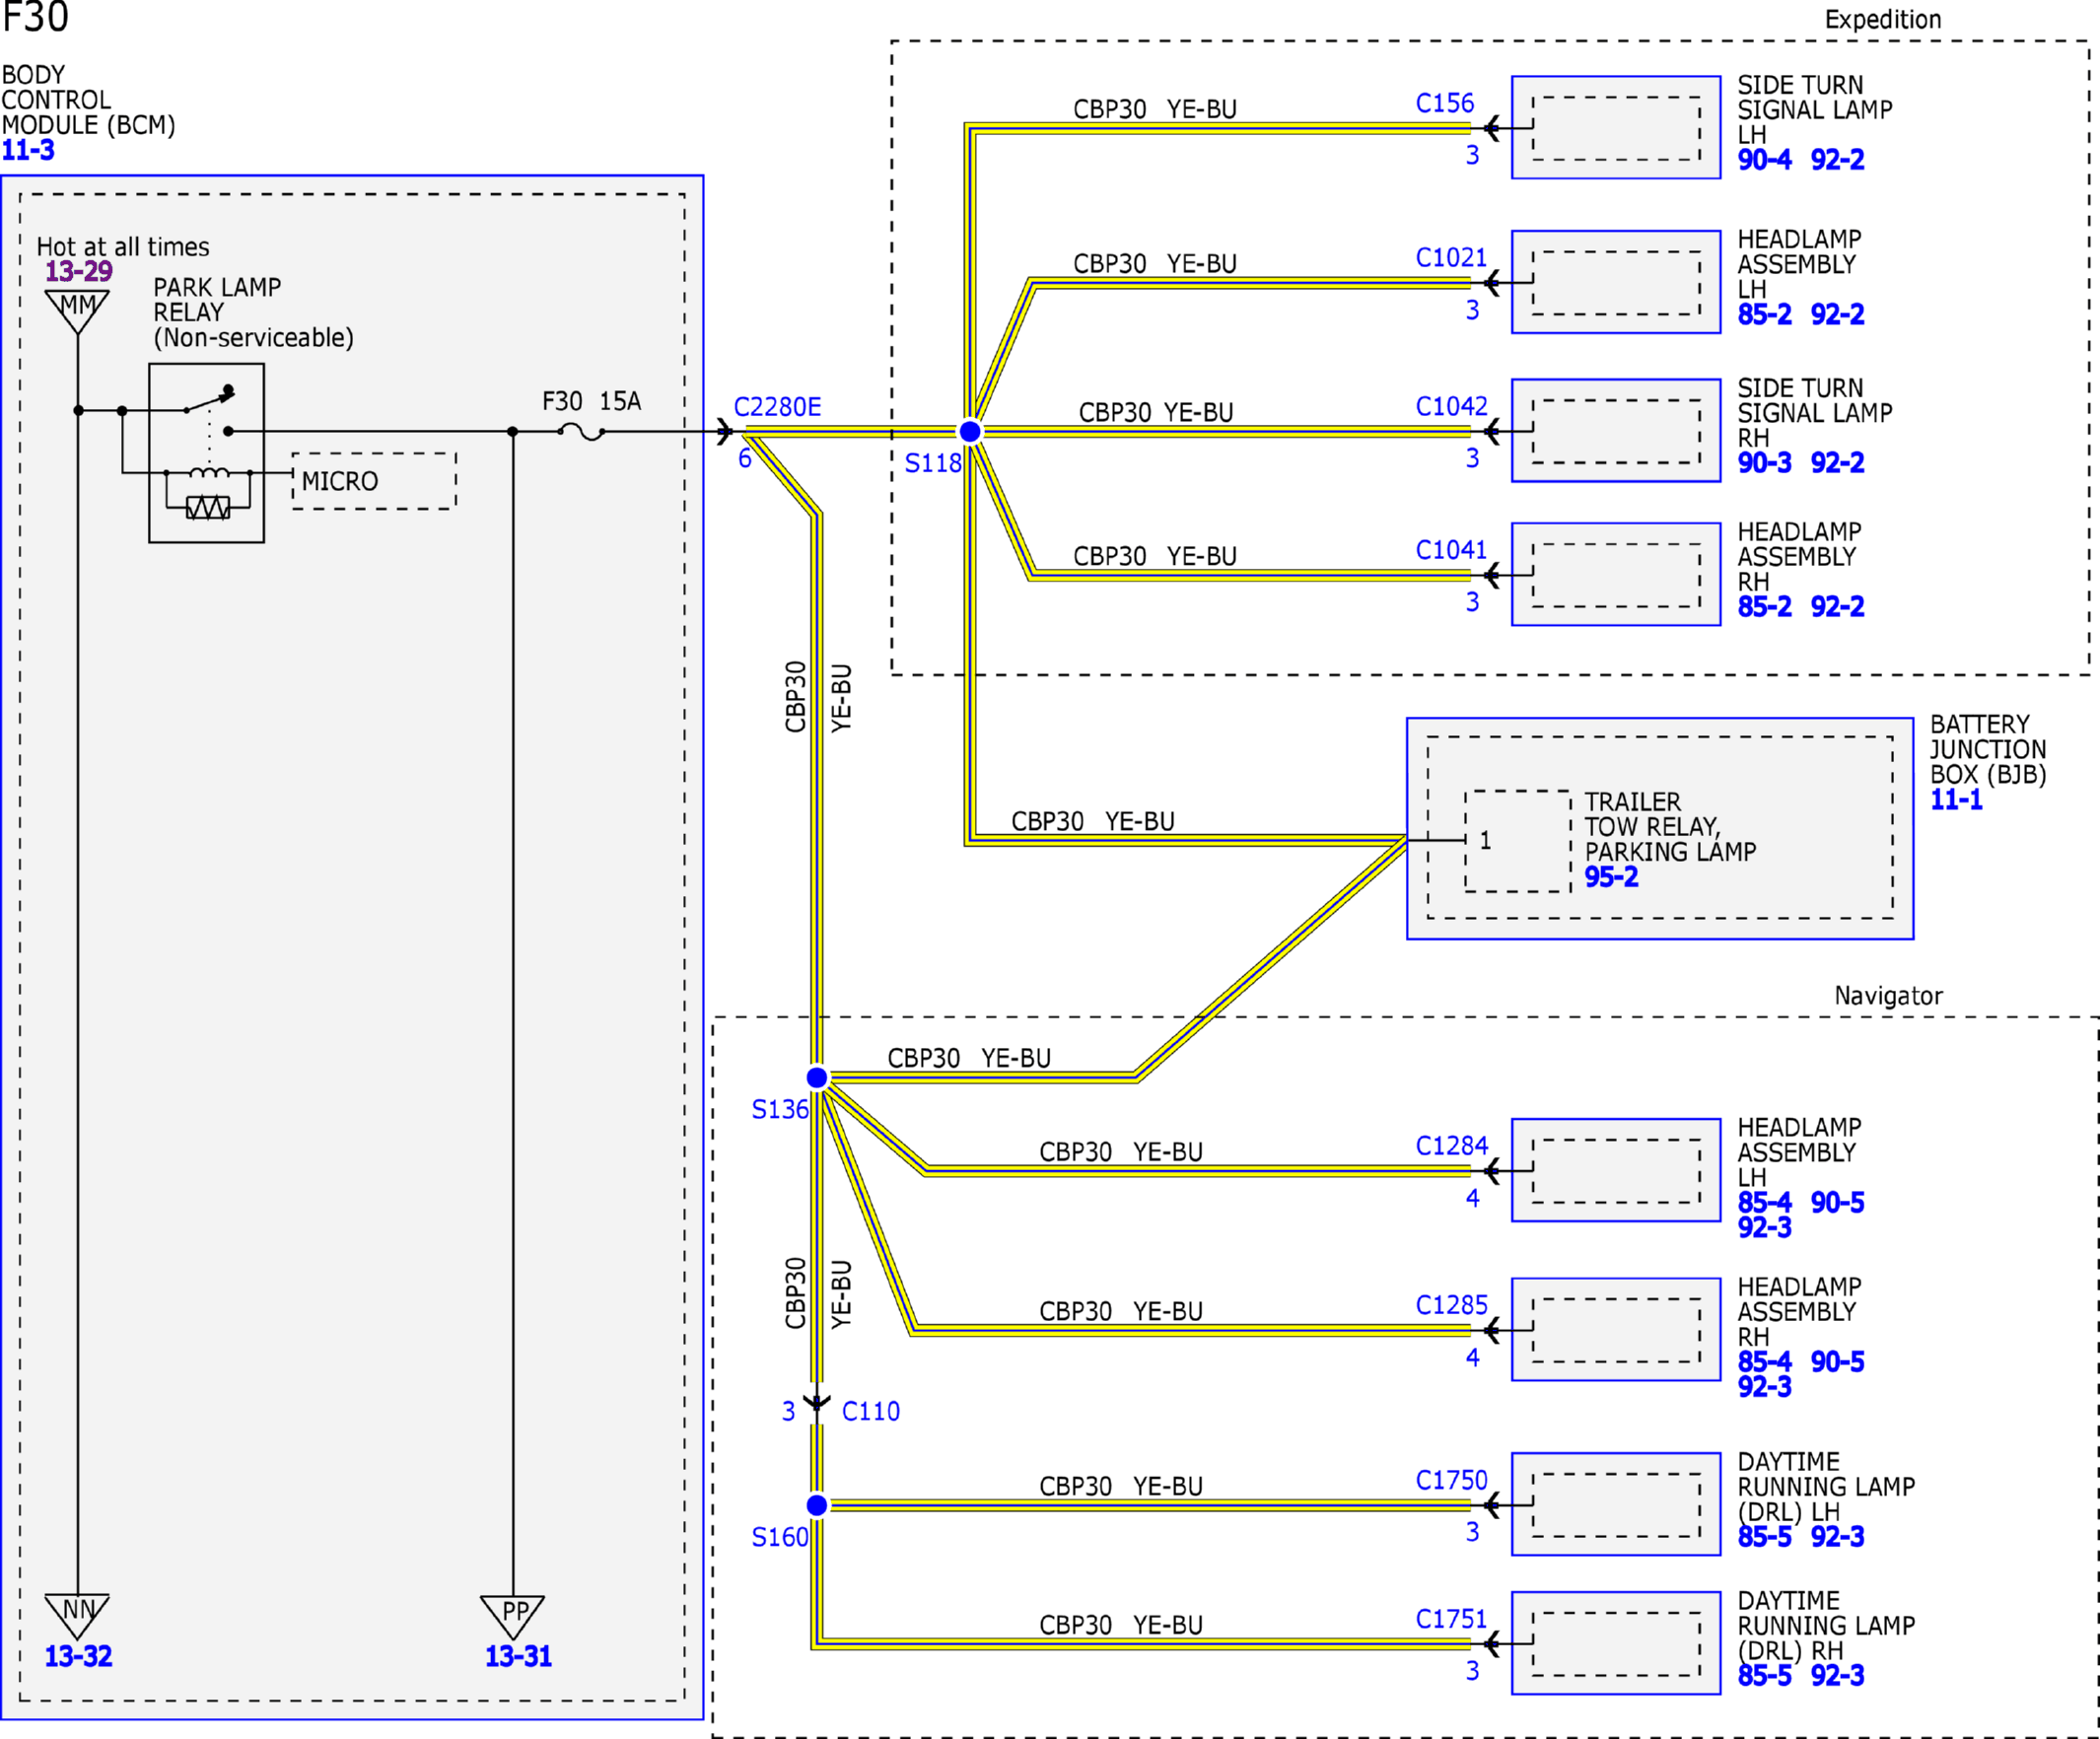Viewport: 2100px width, 1739px height.
Task: Select Side Turn Signal Lamp LH component box
Action: (1616, 128)
